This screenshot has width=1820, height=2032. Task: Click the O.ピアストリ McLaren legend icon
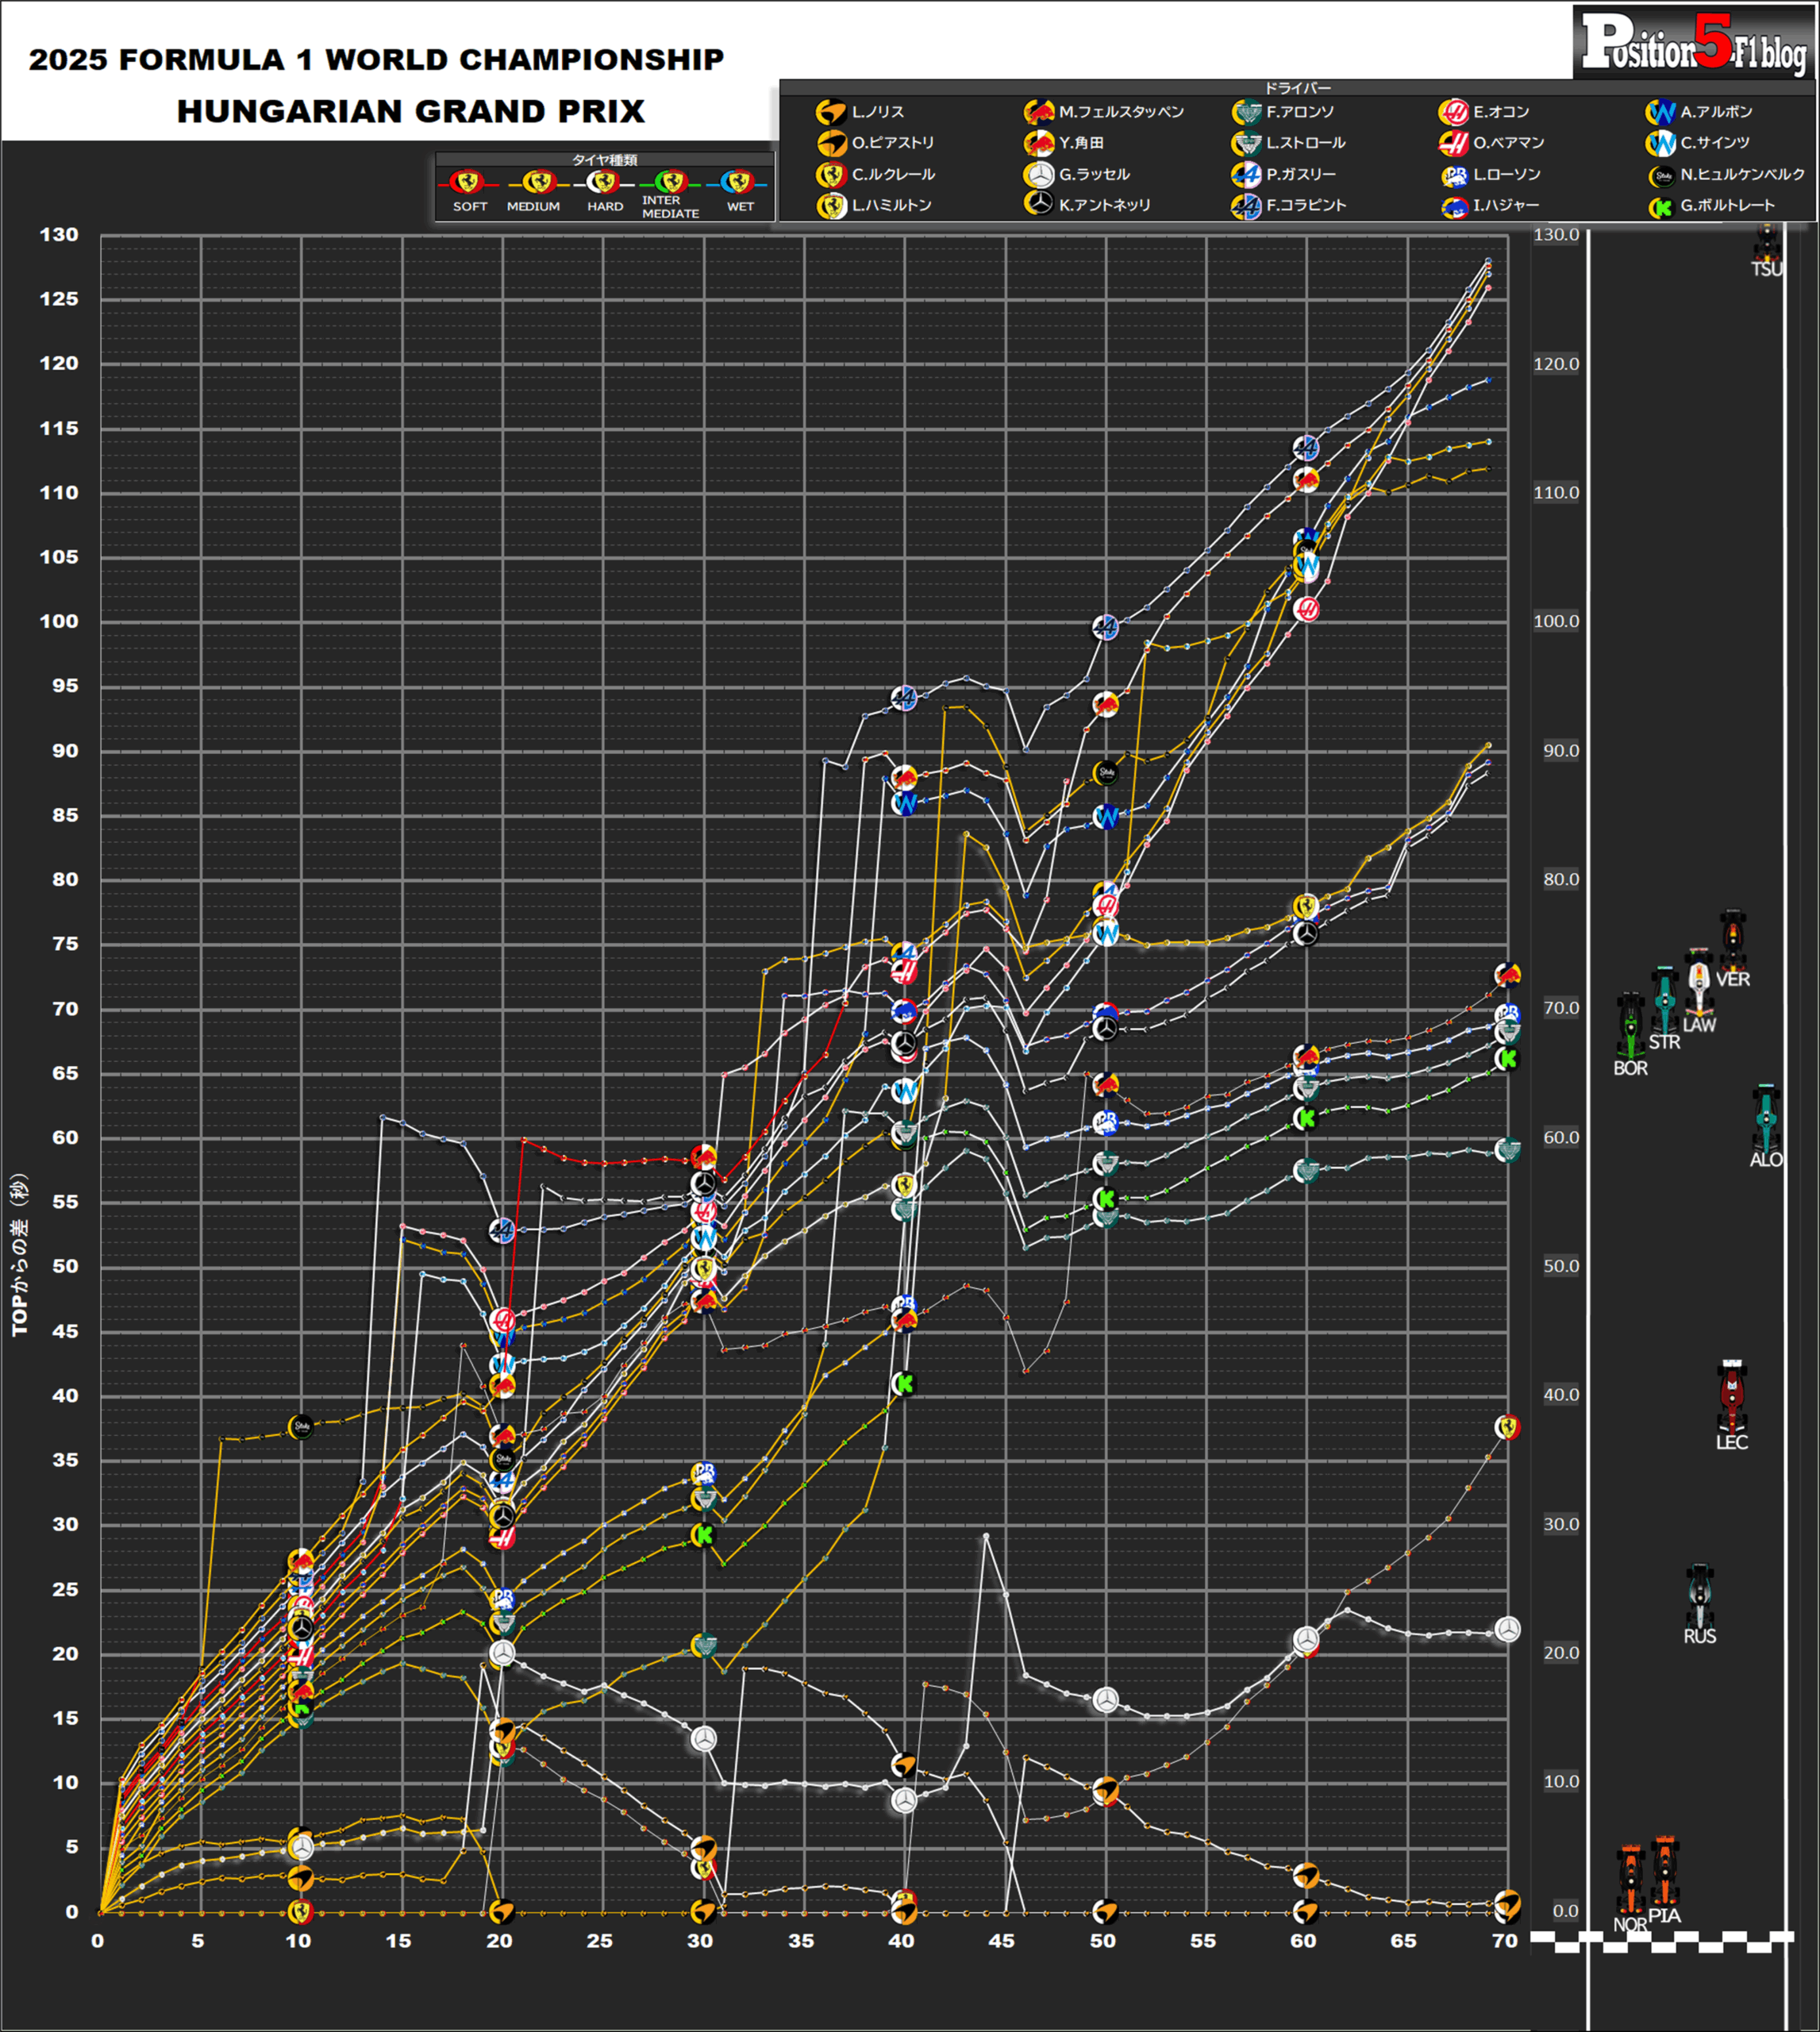pyautogui.click(x=831, y=143)
